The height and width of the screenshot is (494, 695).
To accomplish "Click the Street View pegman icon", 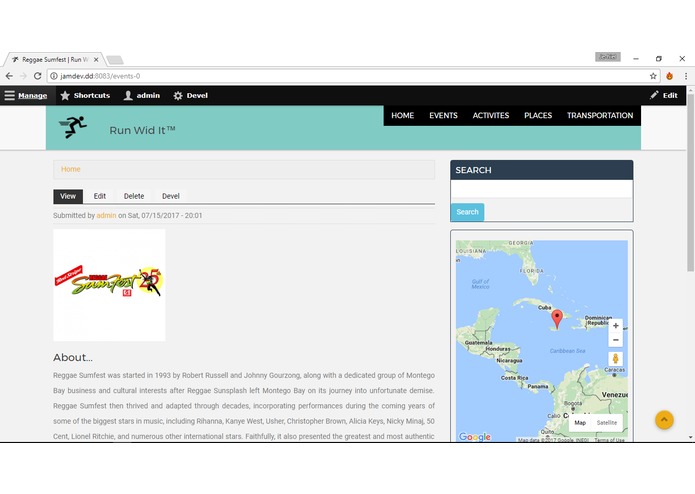I will 615,359.
